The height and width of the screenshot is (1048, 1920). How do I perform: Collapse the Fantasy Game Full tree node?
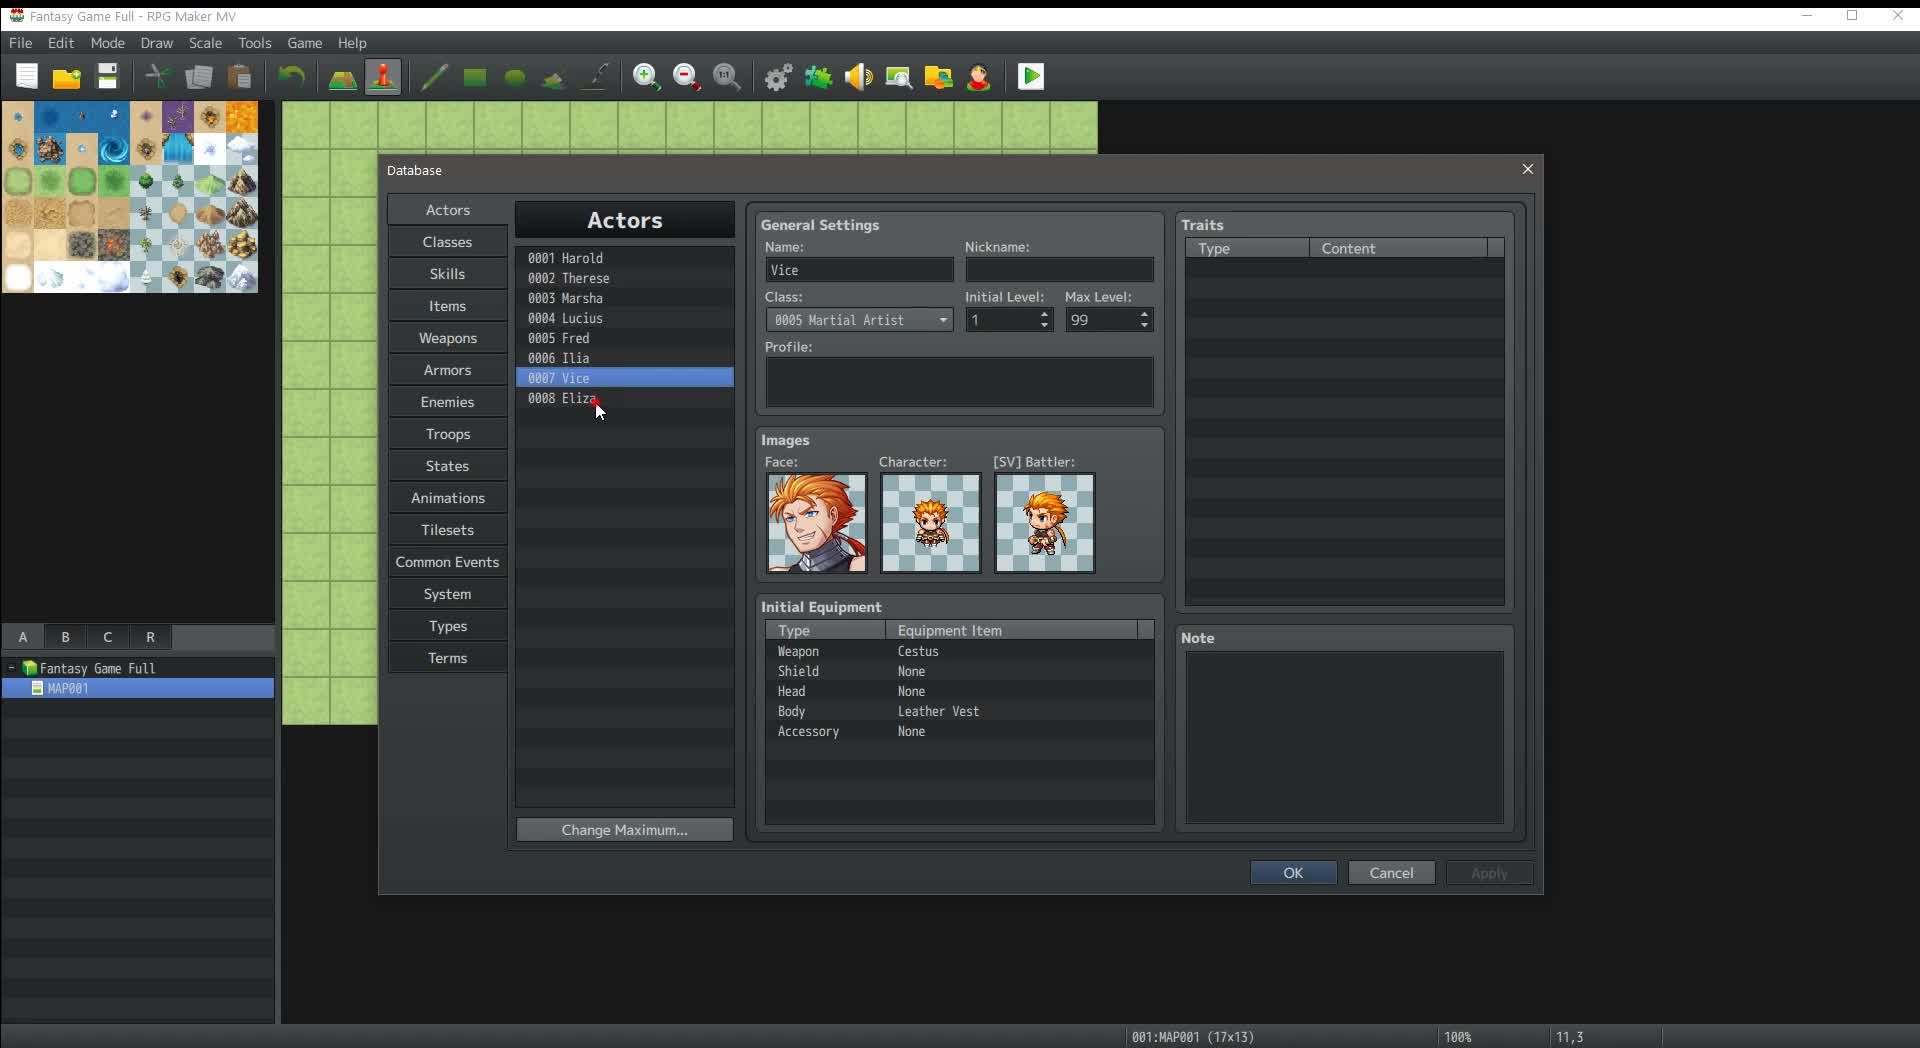coord(11,668)
